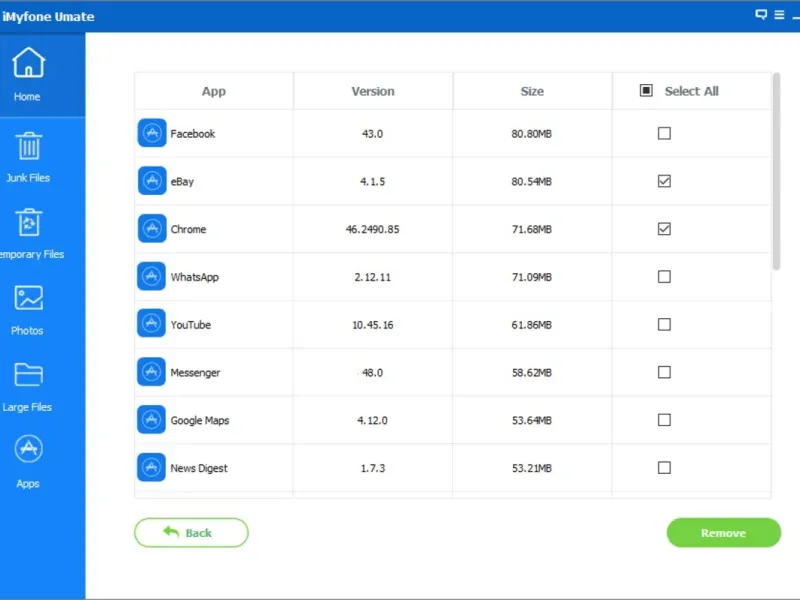The image size is (800, 600).
Task: Click the WhatsApp app icon
Action: pyautogui.click(x=152, y=276)
